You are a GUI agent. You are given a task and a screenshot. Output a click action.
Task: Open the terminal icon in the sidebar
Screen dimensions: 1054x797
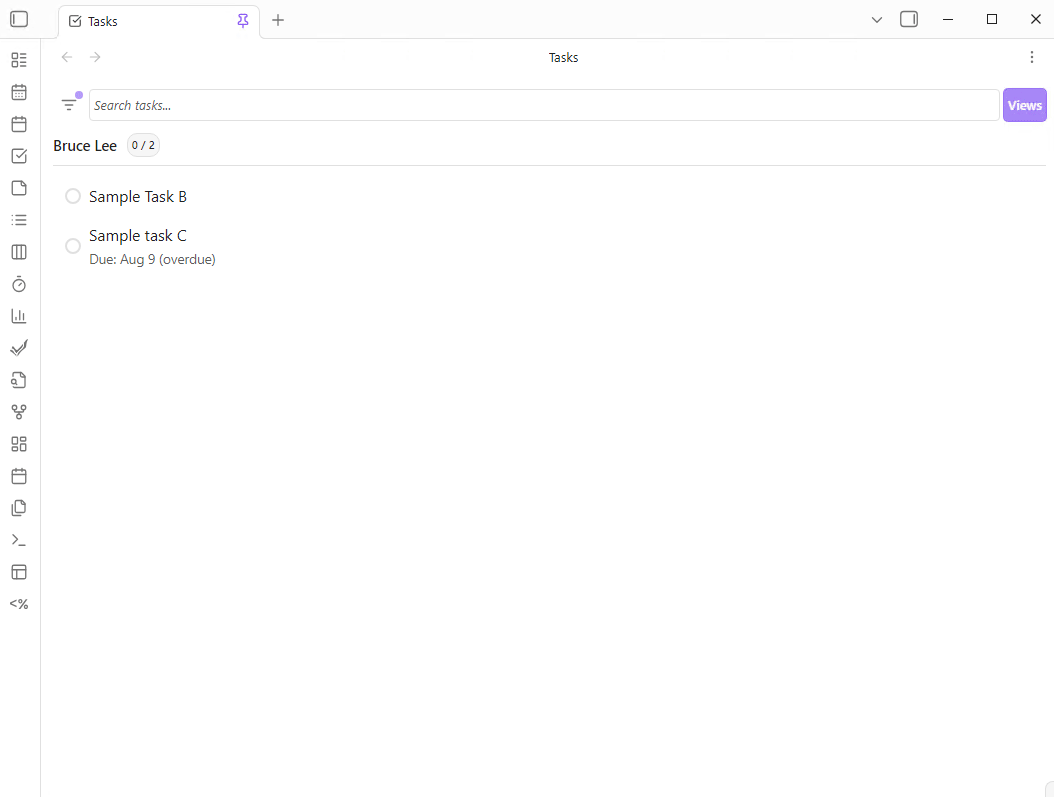coord(18,539)
